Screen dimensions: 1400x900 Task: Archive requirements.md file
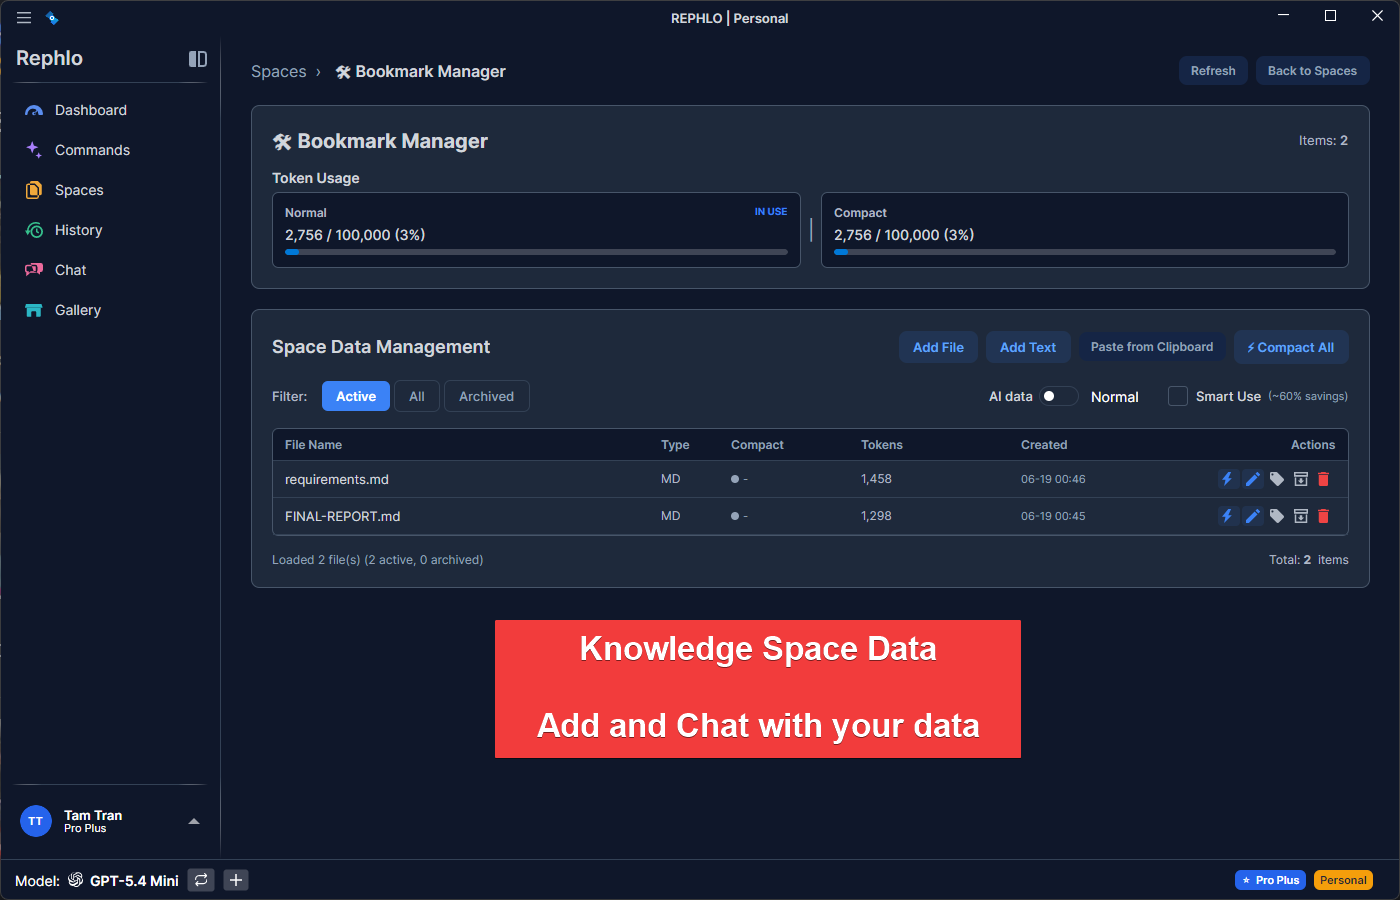click(1301, 479)
